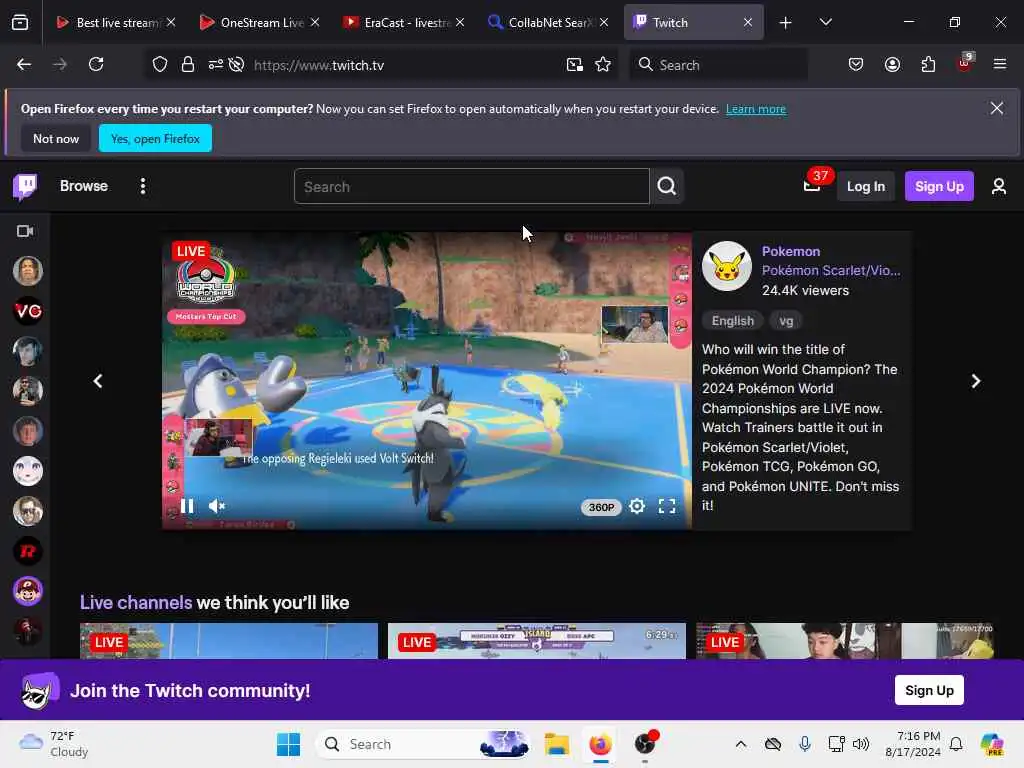The width and height of the screenshot is (1024, 768).
Task: Open the Firefox View icon
Action: click(x=20, y=22)
